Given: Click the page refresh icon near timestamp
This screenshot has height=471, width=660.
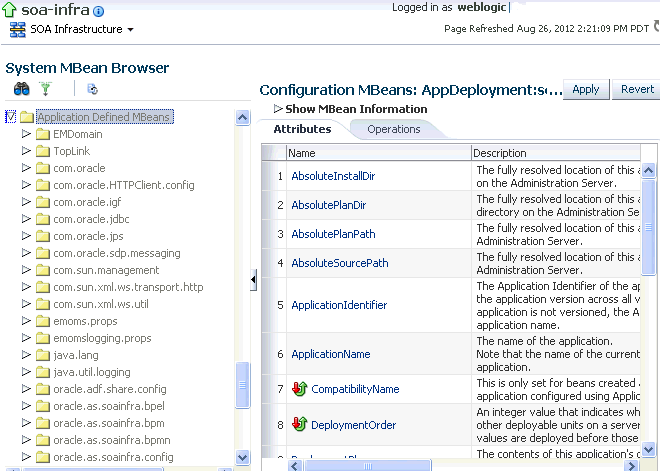Looking at the screenshot, I should (656, 27).
